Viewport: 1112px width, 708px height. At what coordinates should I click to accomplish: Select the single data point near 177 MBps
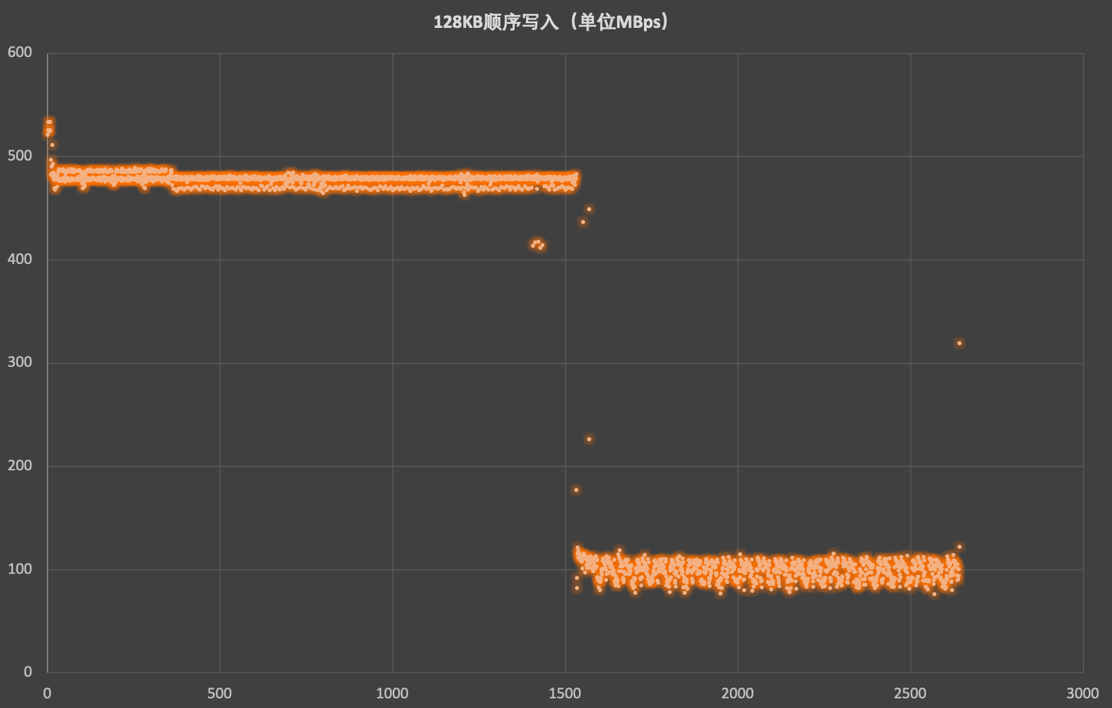pos(576,490)
